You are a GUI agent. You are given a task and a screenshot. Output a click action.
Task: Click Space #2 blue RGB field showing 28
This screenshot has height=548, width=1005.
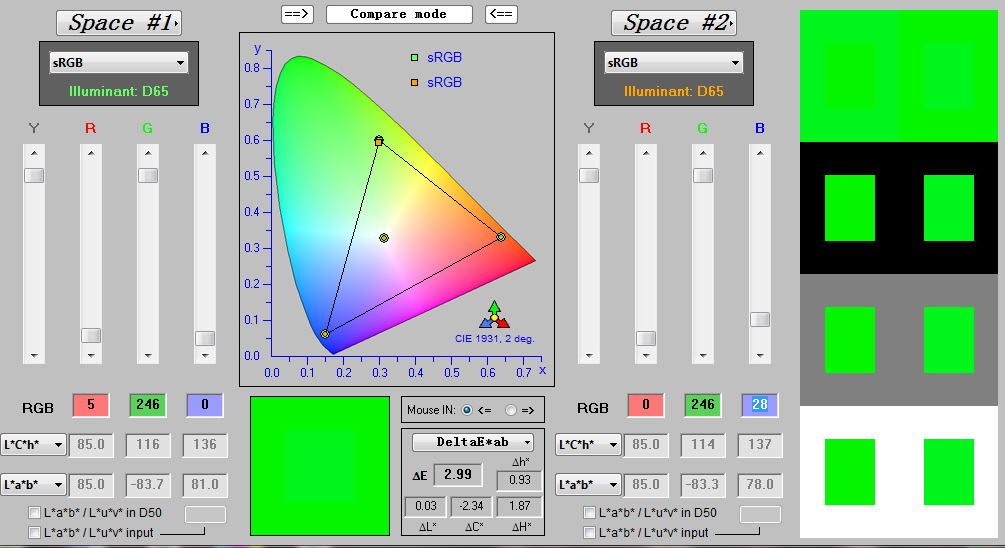coord(760,405)
